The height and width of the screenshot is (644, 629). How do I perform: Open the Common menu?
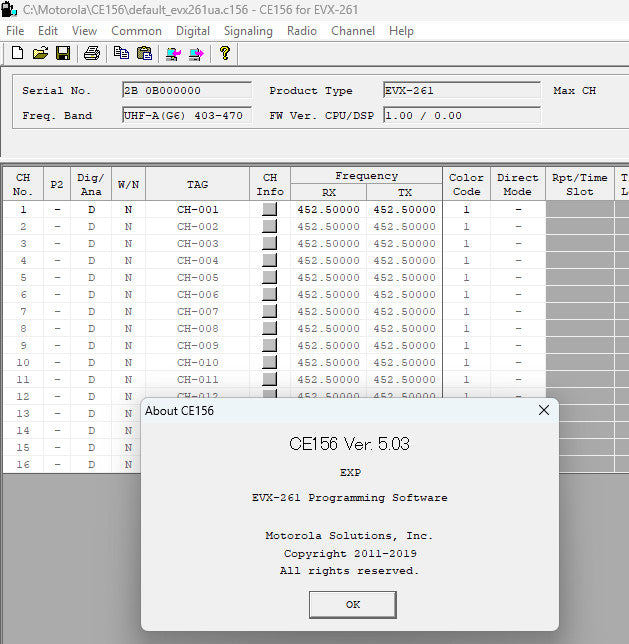pos(136,31)
